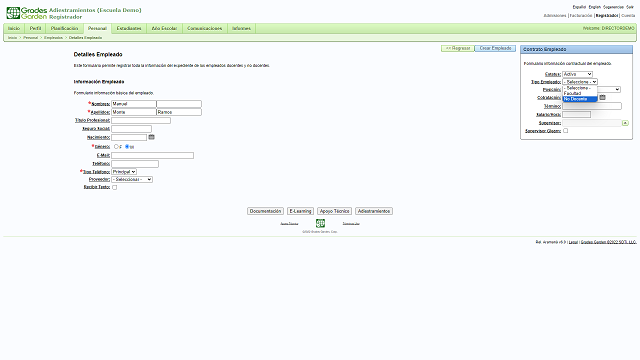Click the Nacimiento date field
640x360 pixels.
click(129, 138)
